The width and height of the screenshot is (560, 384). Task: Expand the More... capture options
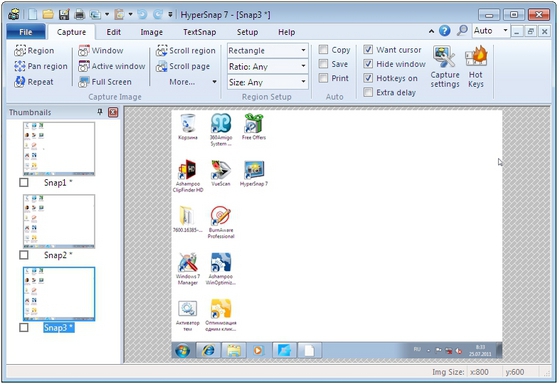click(x=193, y=82)
